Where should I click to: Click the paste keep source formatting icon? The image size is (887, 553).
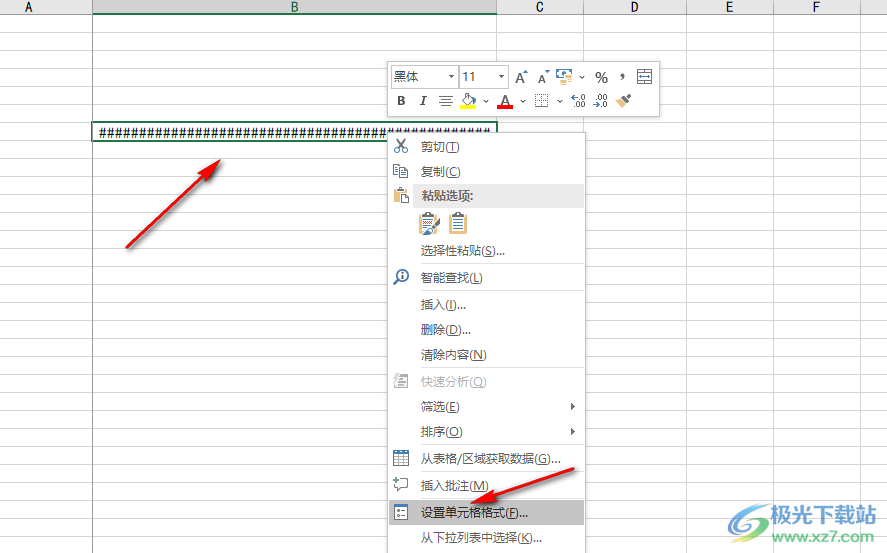(429, 224)
